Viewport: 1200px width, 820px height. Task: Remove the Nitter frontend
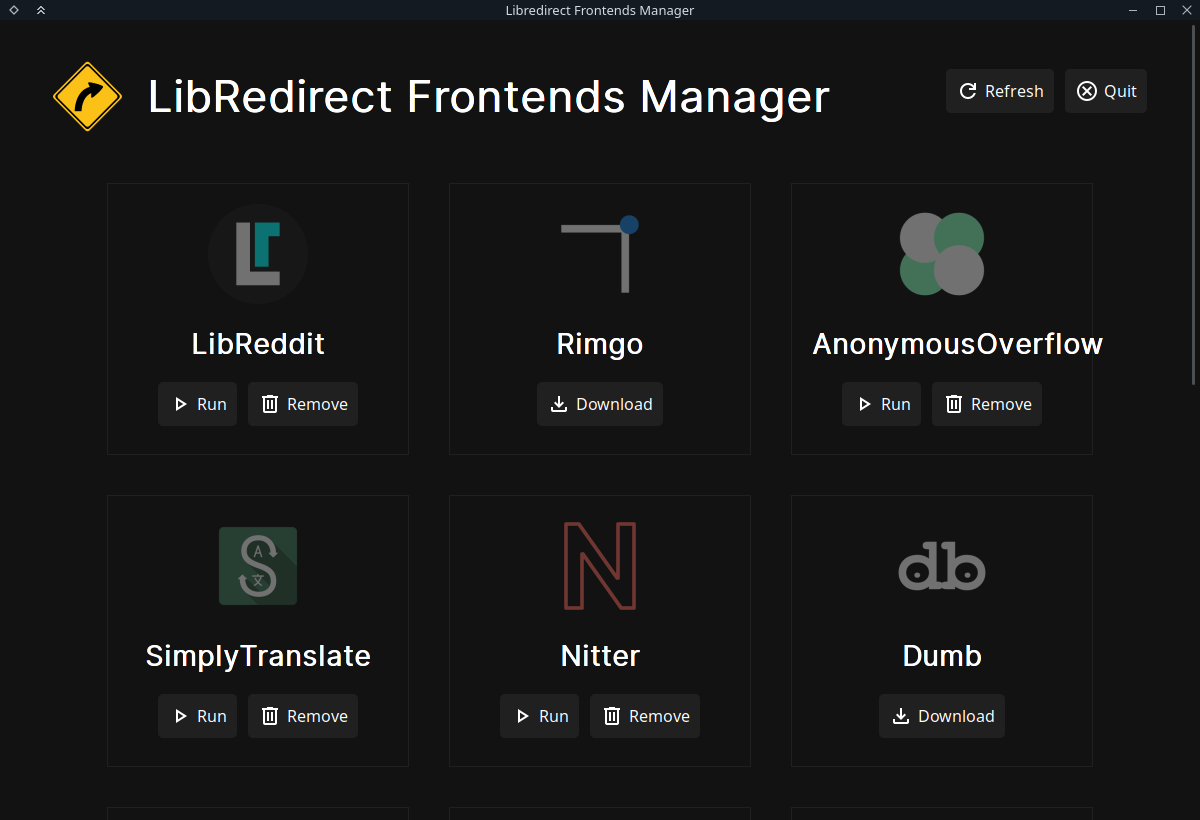[645, 716]
